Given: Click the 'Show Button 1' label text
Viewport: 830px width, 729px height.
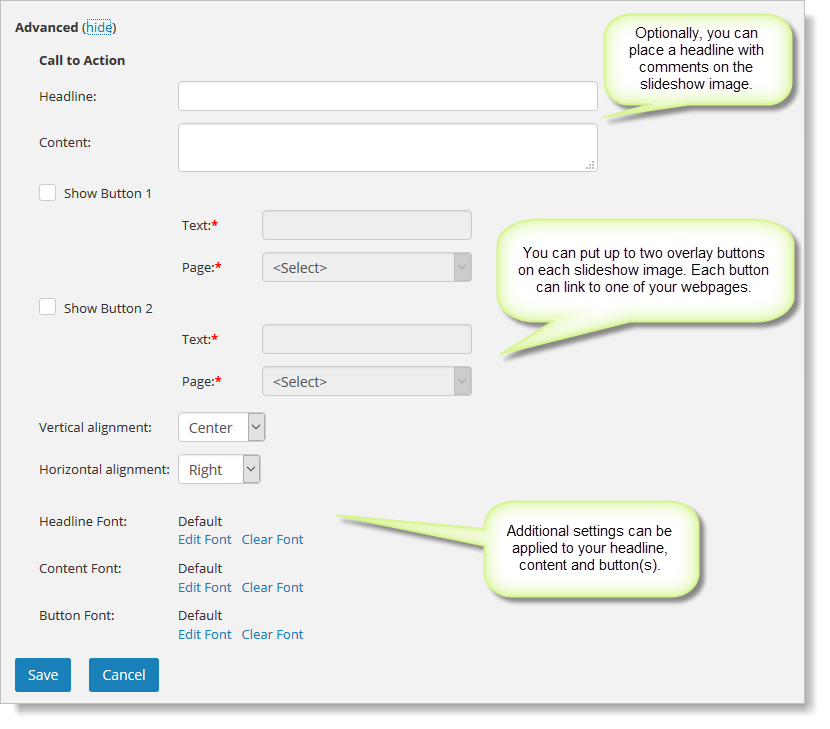Looking at the screenshot, I should click(x=108, y=194).
